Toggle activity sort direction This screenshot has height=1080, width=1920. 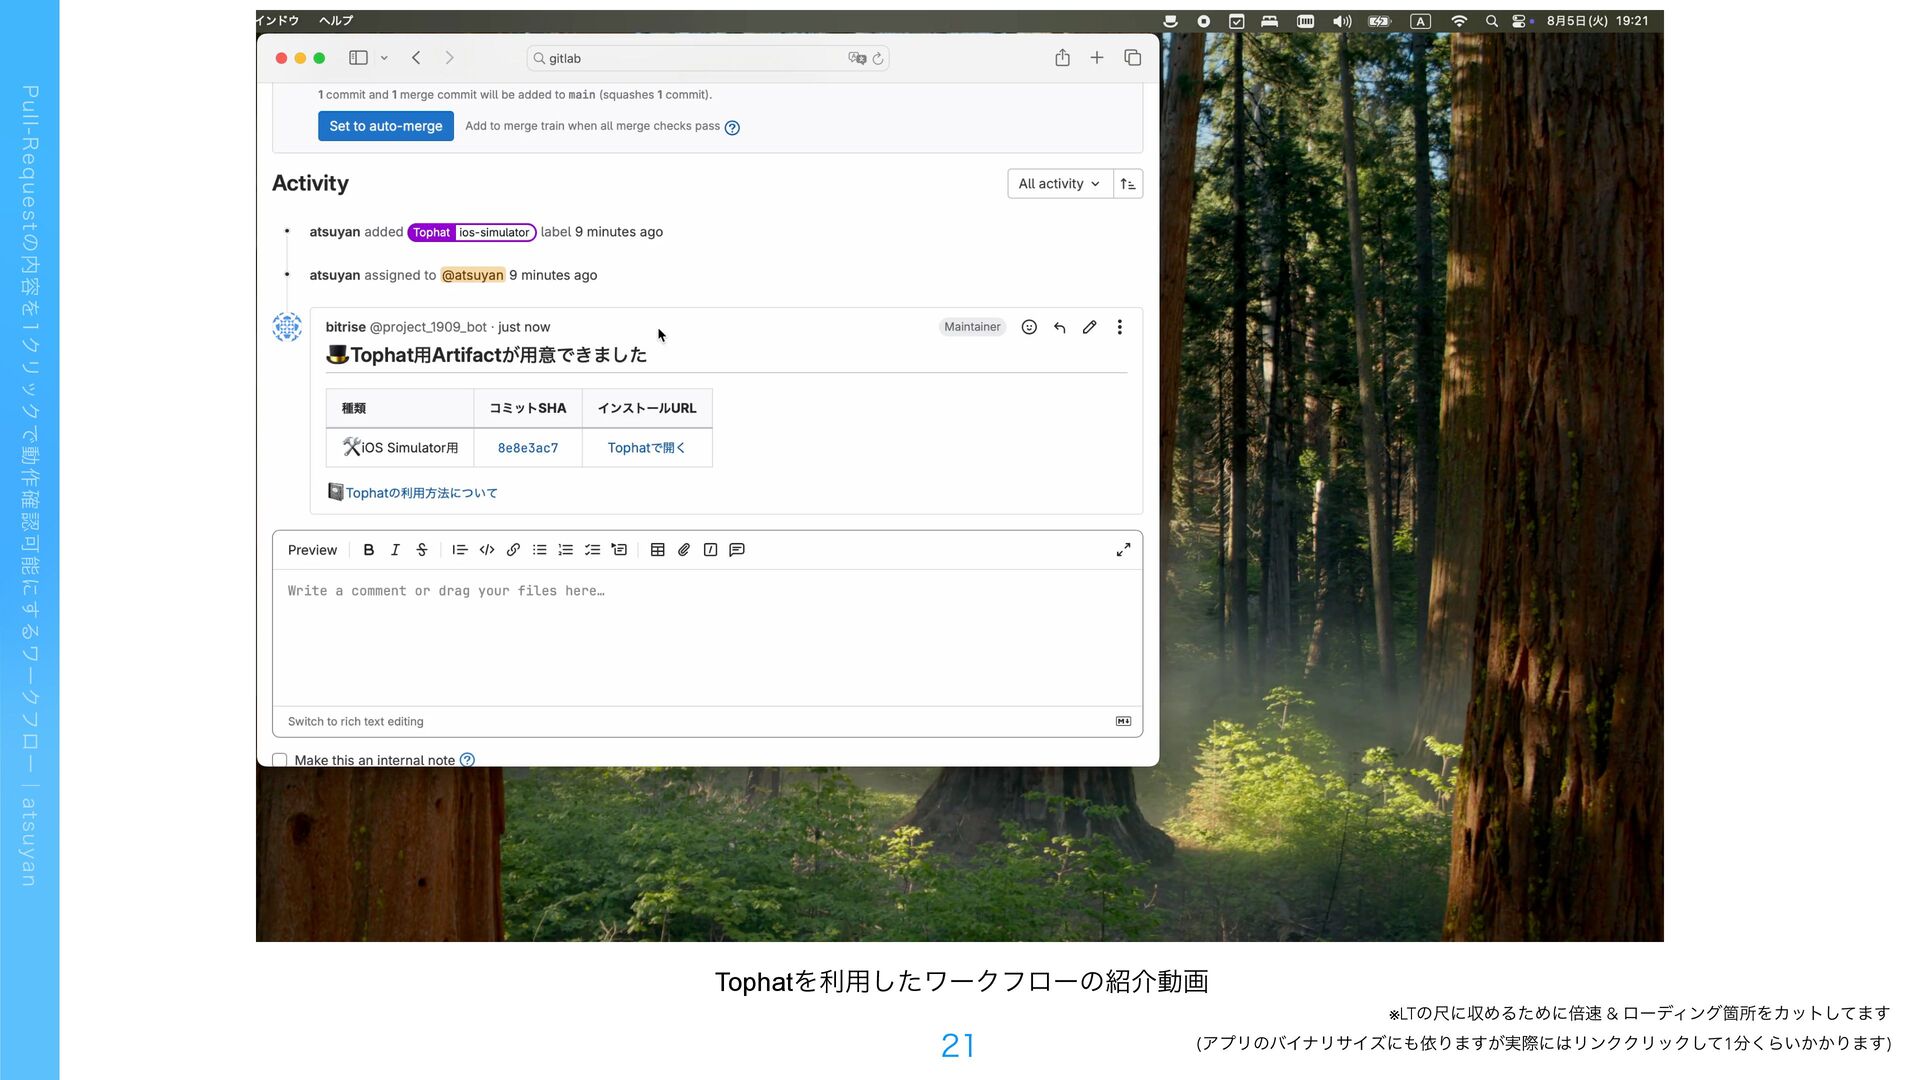coord(1128,184)
